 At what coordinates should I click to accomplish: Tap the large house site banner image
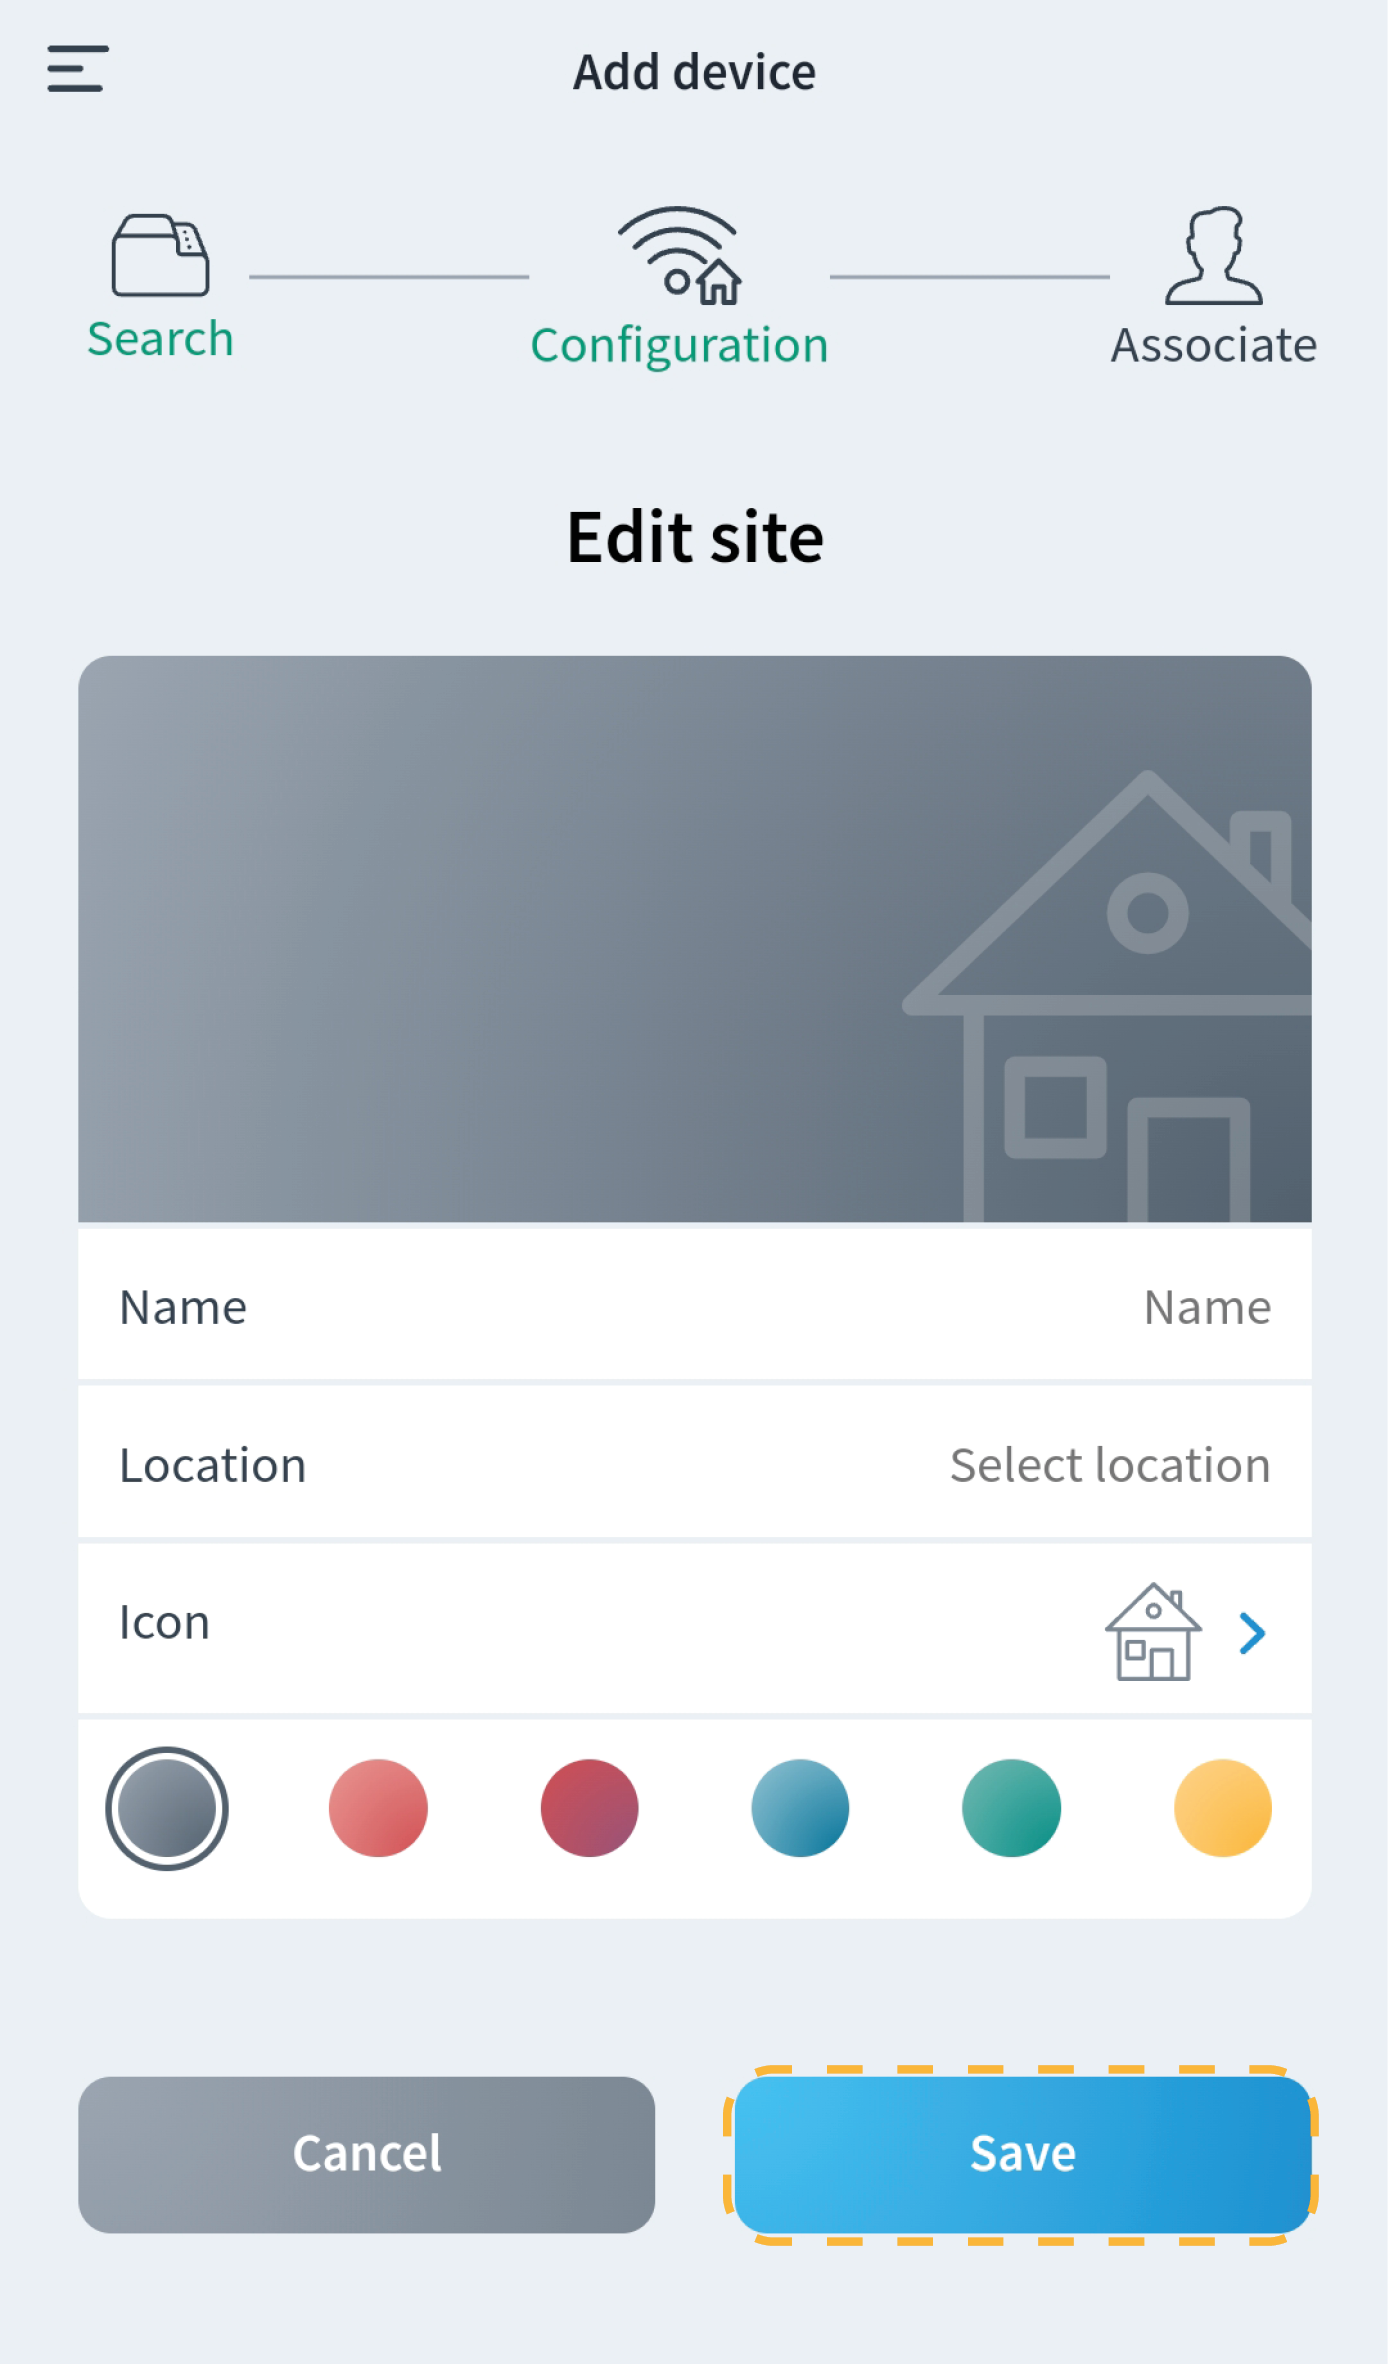[x=694, y=938]
